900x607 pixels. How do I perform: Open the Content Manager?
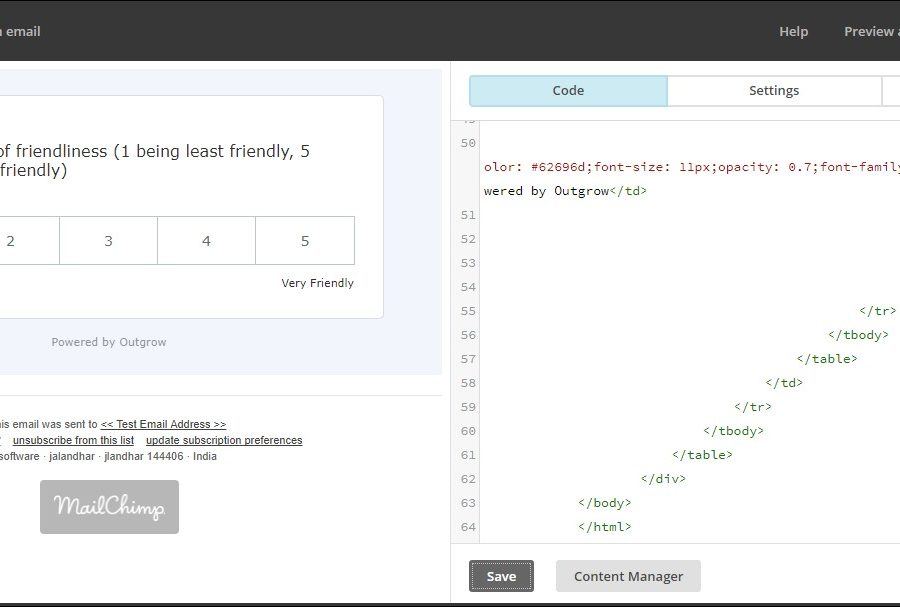(x=628, y=576)
